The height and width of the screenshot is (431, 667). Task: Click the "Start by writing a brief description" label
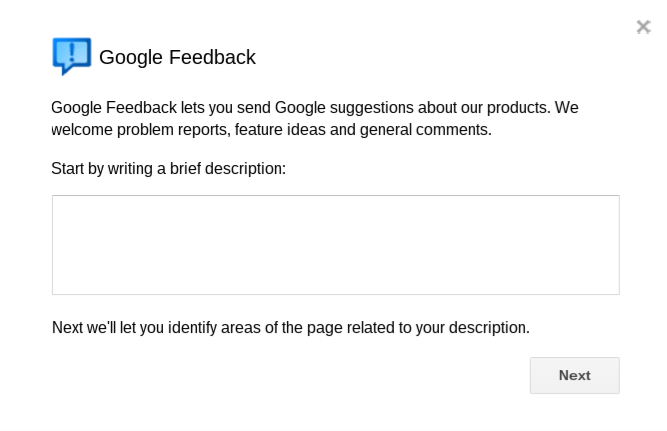pyautogui.click(x=168, y=168)
